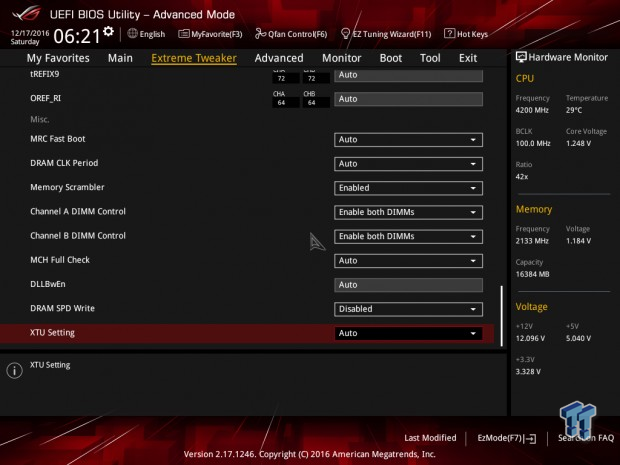Click the tREFIX9 label
This screenshot has height=465, width=620.
pos(44,74)
